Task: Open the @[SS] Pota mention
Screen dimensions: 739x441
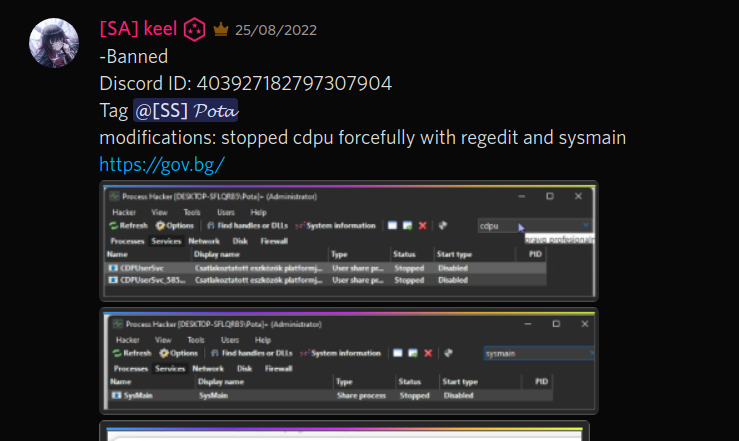Action: coord(186,111)
